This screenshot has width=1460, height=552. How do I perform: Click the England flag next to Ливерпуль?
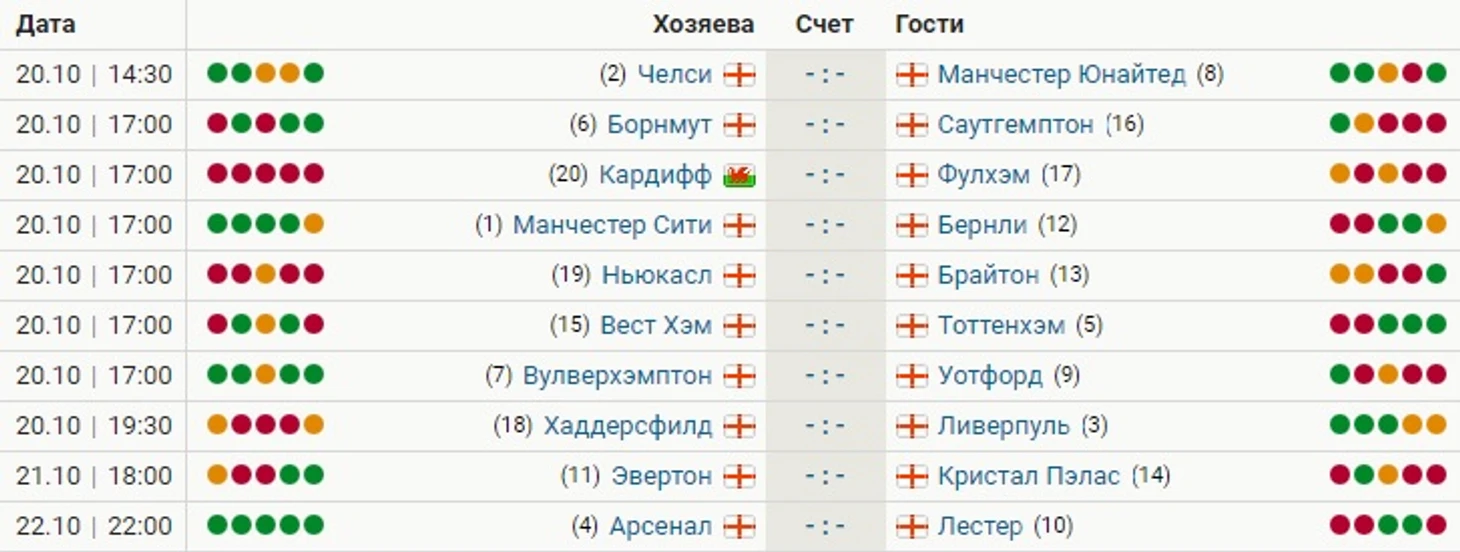[911, 426]
